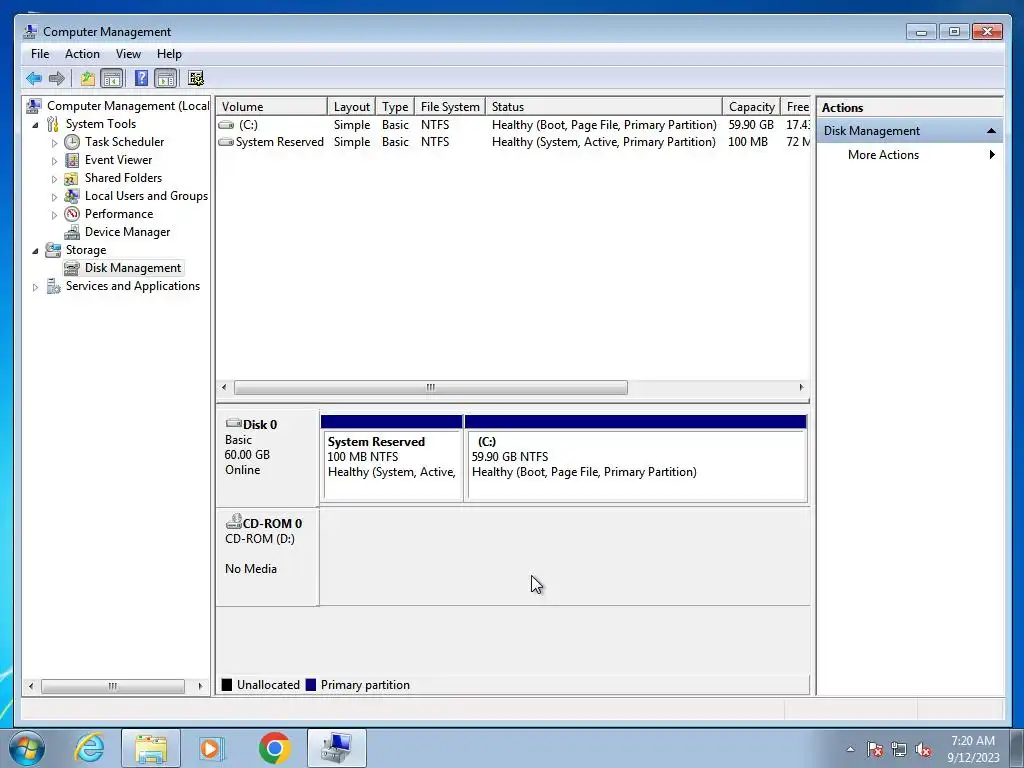Expand the Shared Folders node arrow
Viewport: 1024px width, 768px height.
coord(54,178)
